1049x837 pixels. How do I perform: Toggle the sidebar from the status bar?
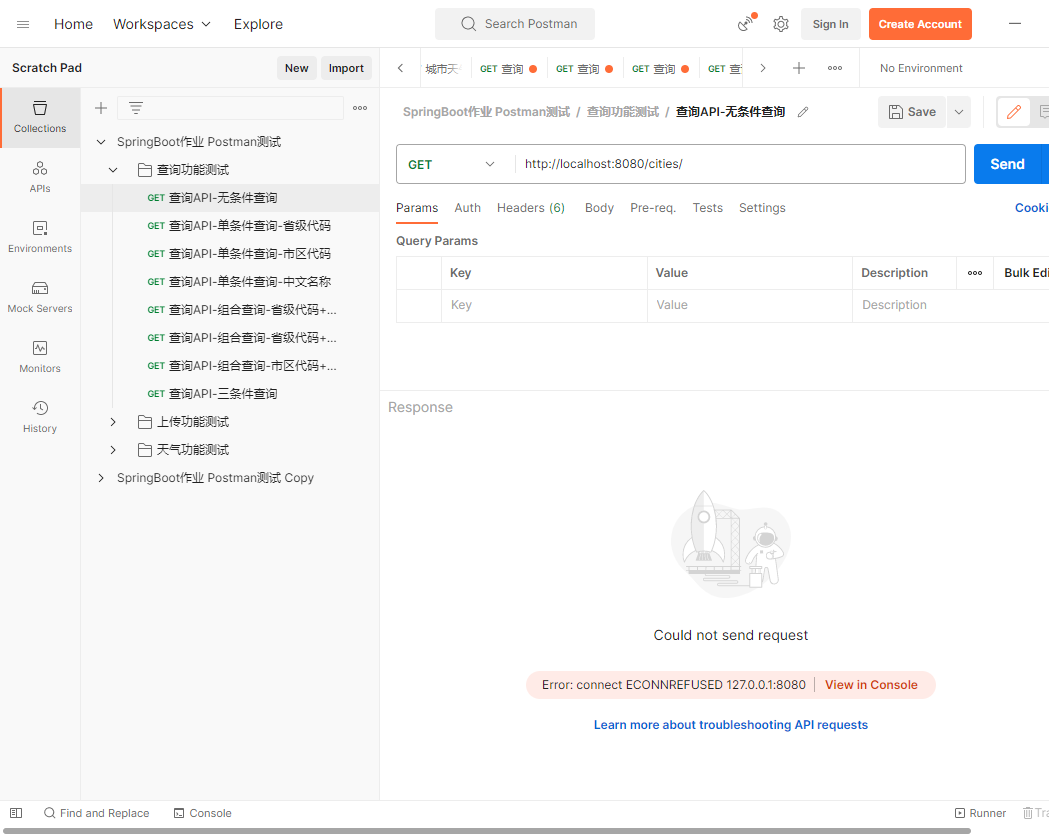16,813
